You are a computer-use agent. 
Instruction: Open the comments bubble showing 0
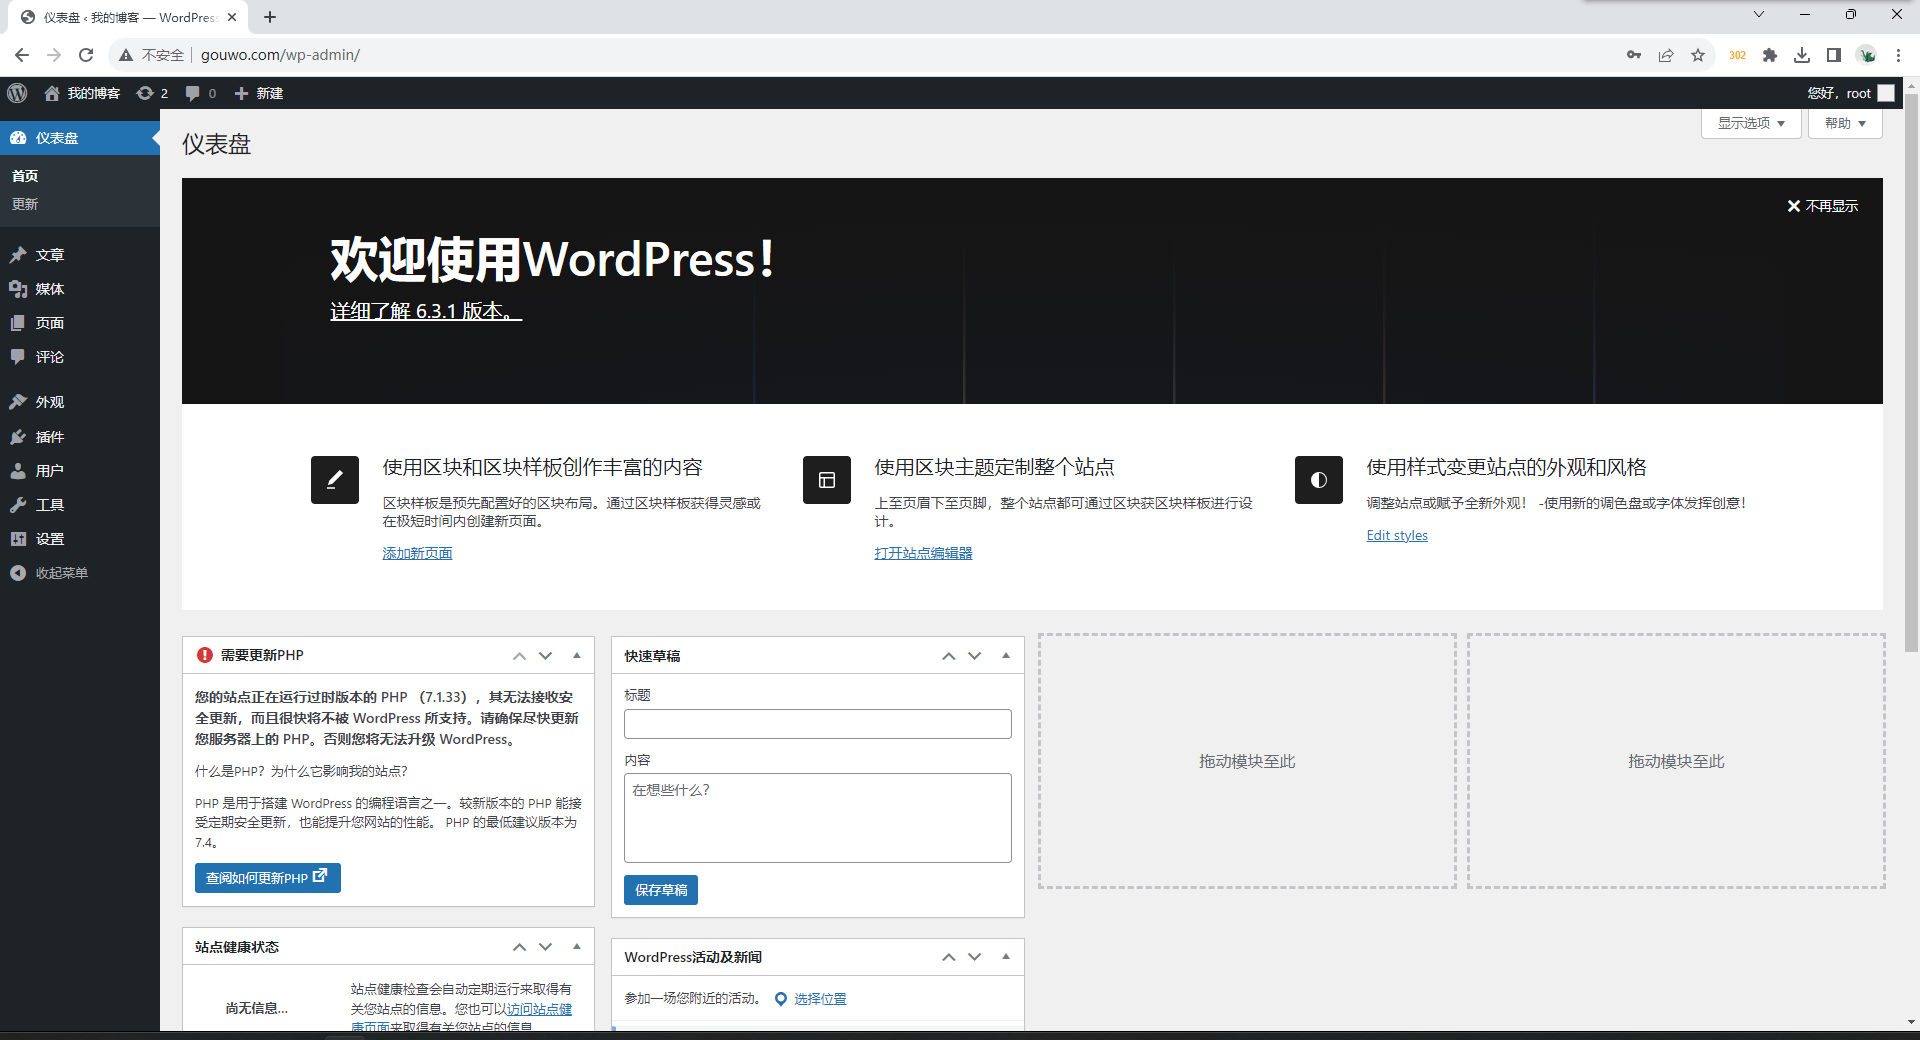pyautogui.click(x=200, y=93)
